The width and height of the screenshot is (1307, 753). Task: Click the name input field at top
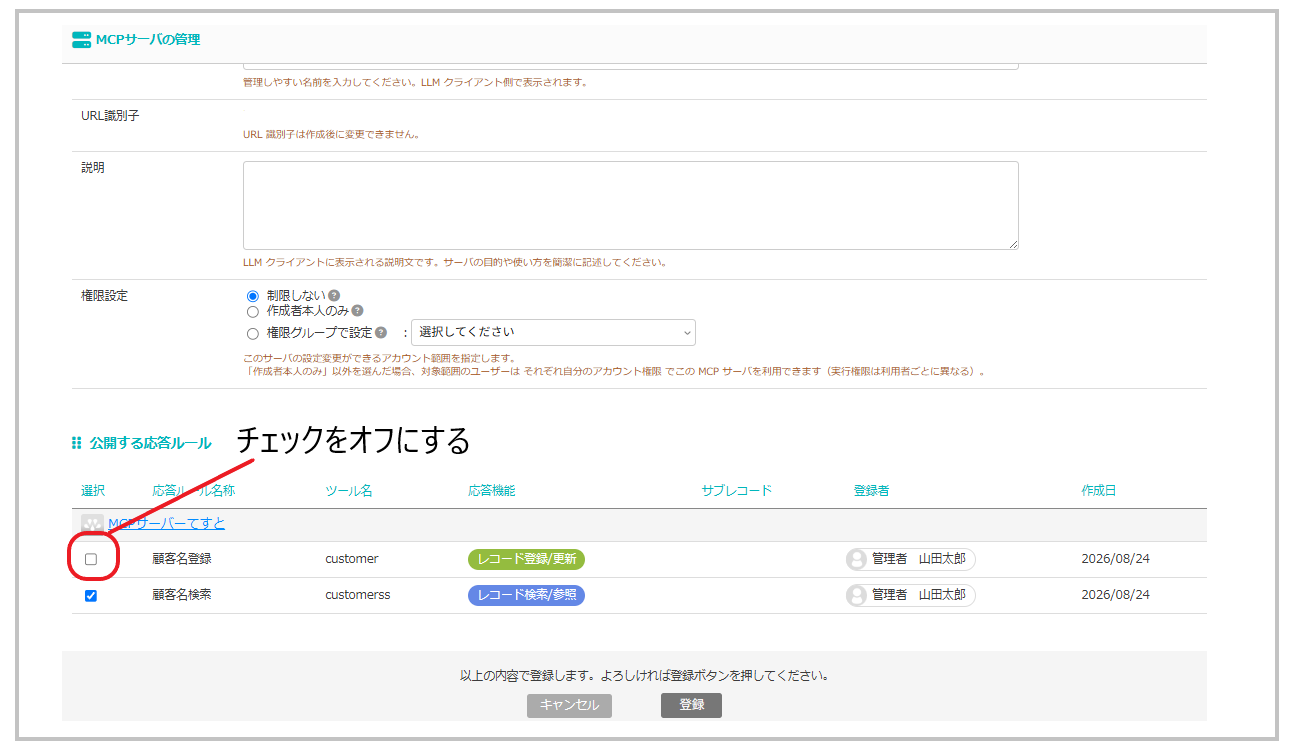pyautogui.click(x=631, y=66)
